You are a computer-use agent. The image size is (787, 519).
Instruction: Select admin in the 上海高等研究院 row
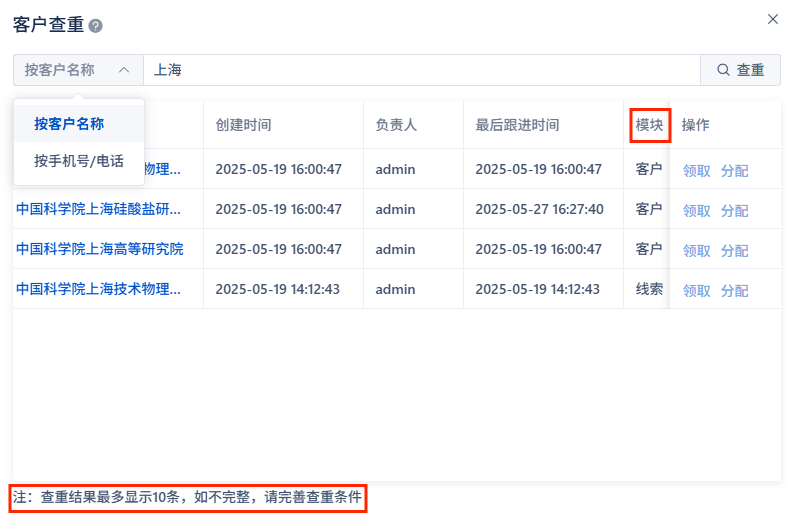coord(396,249)
